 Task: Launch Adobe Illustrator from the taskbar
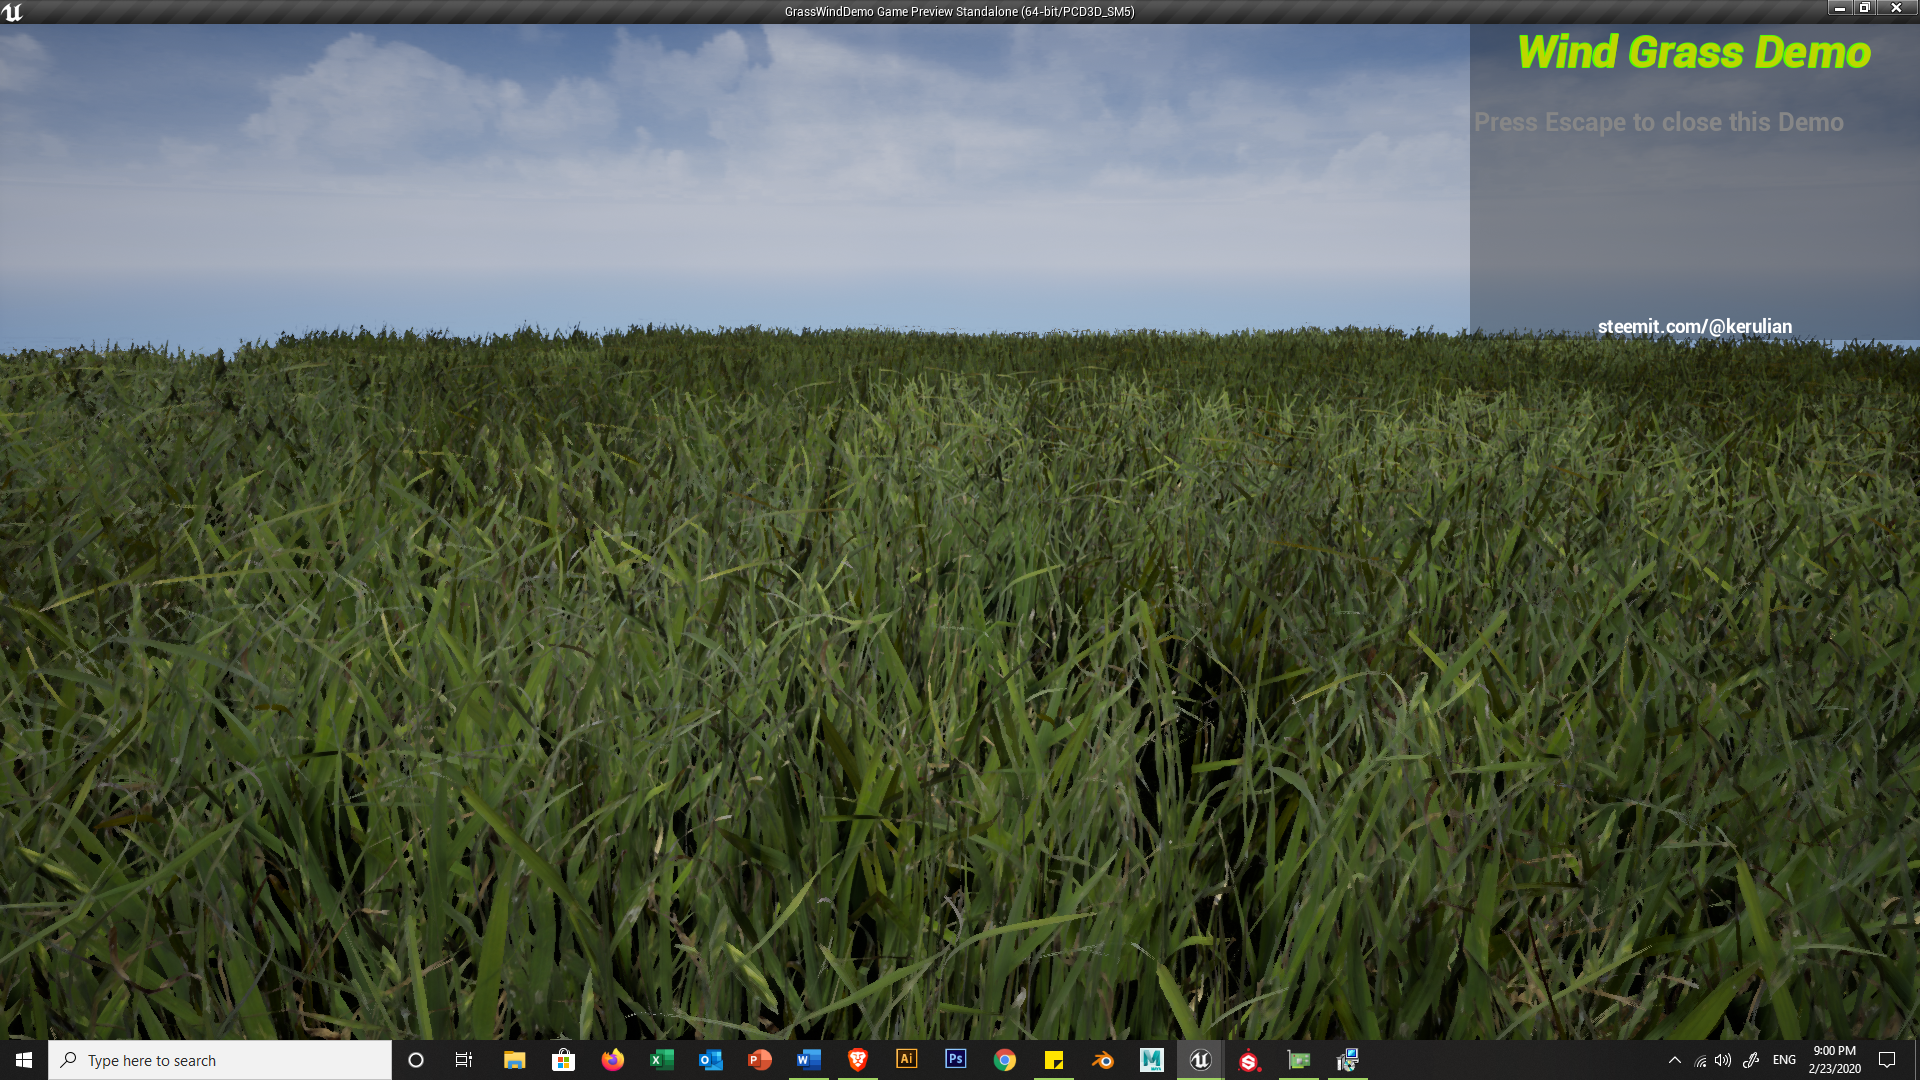906,1059
